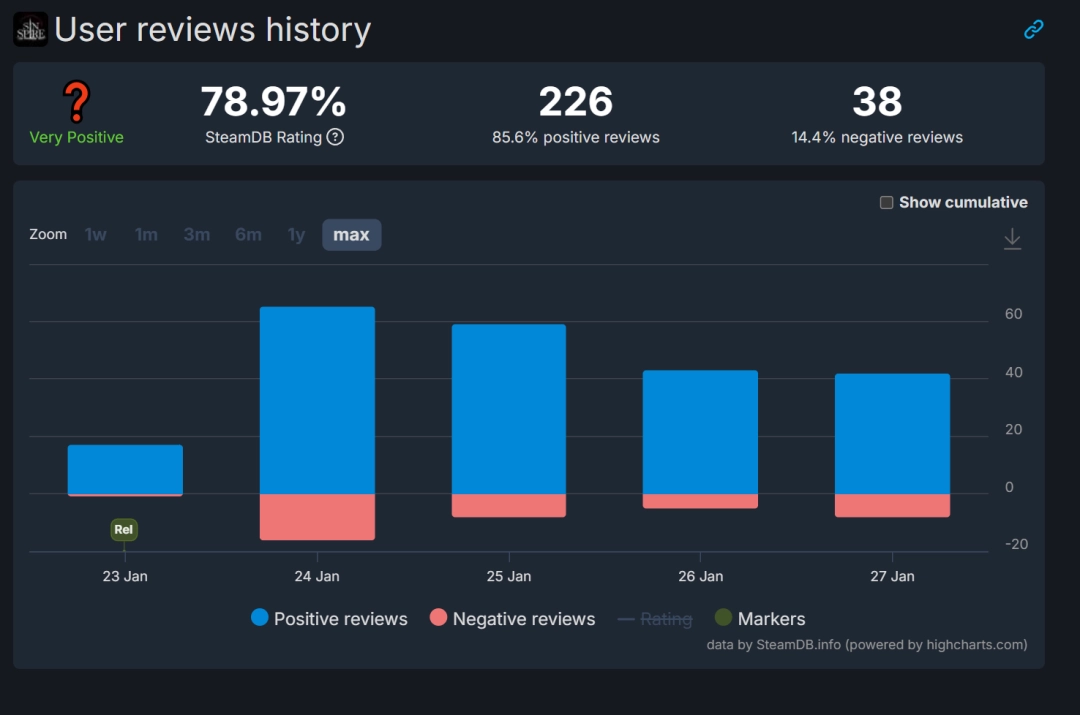Click the green Rel release marker
The width and height of the screenshot is (1080, 715).
[x=123, y=529]
